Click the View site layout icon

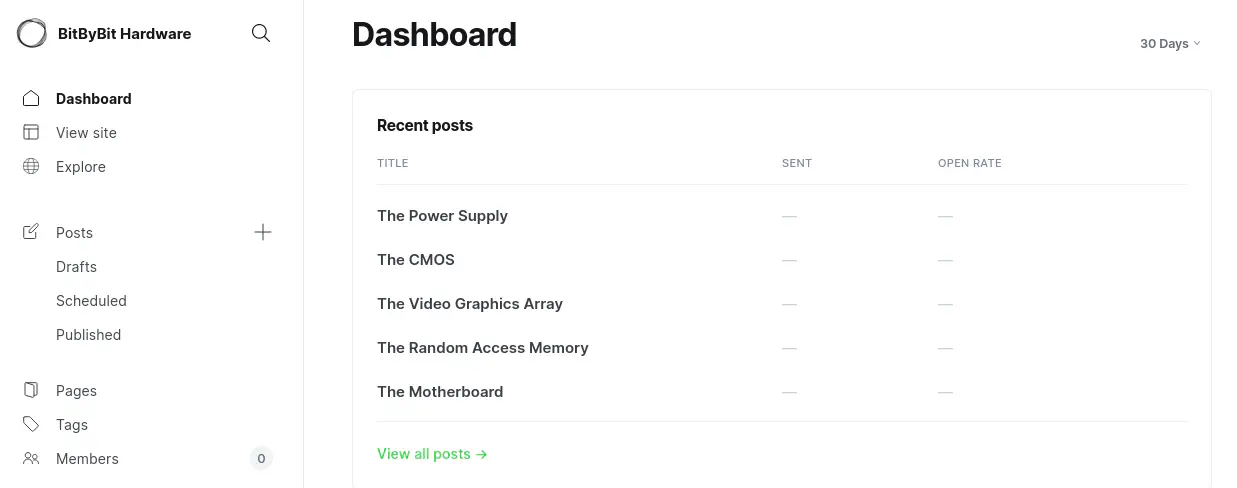coord(31,133)
